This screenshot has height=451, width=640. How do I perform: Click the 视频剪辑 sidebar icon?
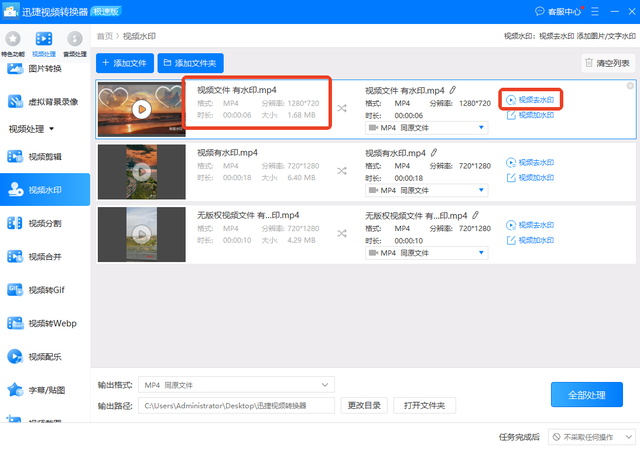15,156
